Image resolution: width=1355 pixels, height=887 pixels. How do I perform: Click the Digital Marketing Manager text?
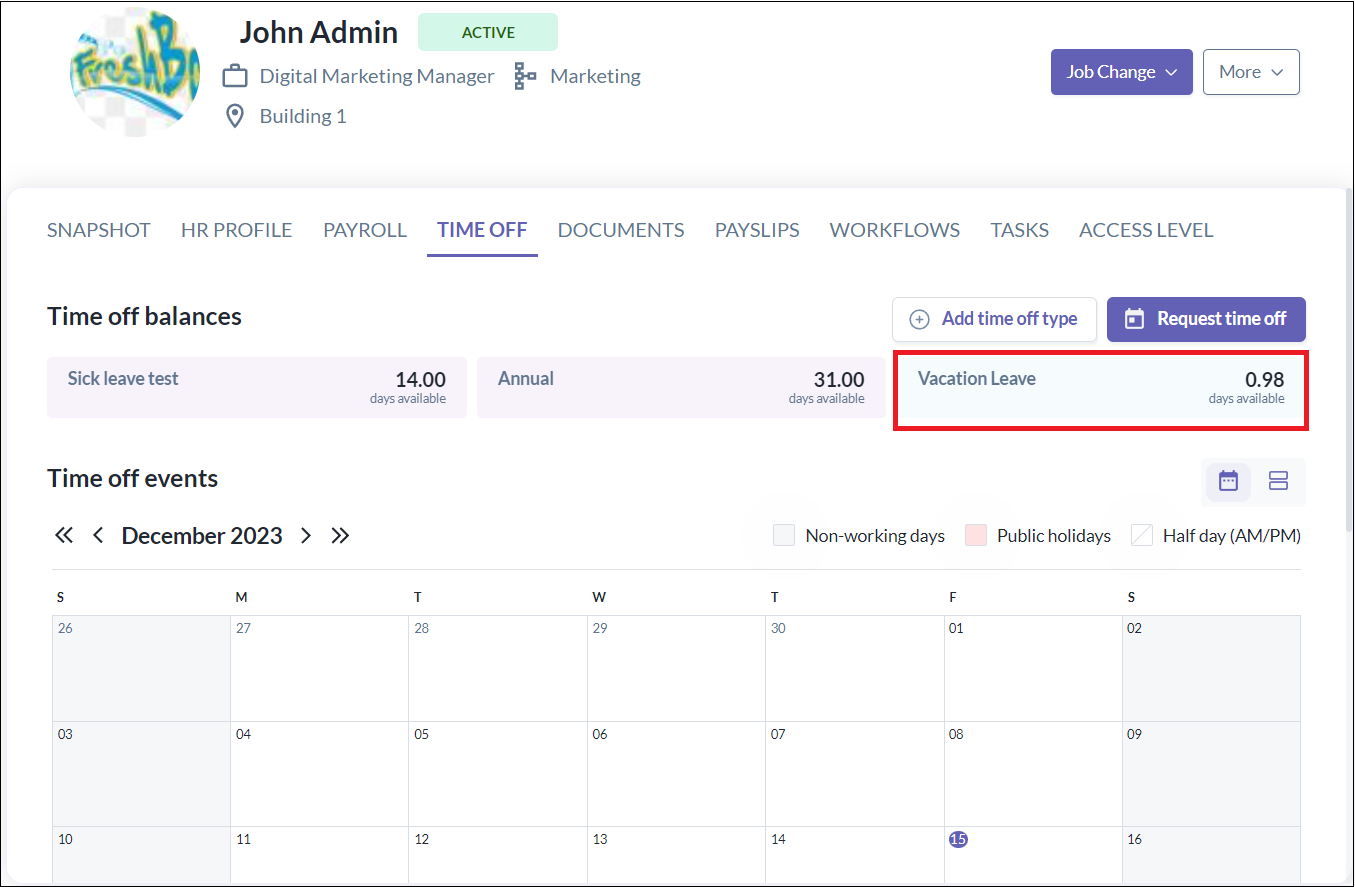[x=377, y=76]
